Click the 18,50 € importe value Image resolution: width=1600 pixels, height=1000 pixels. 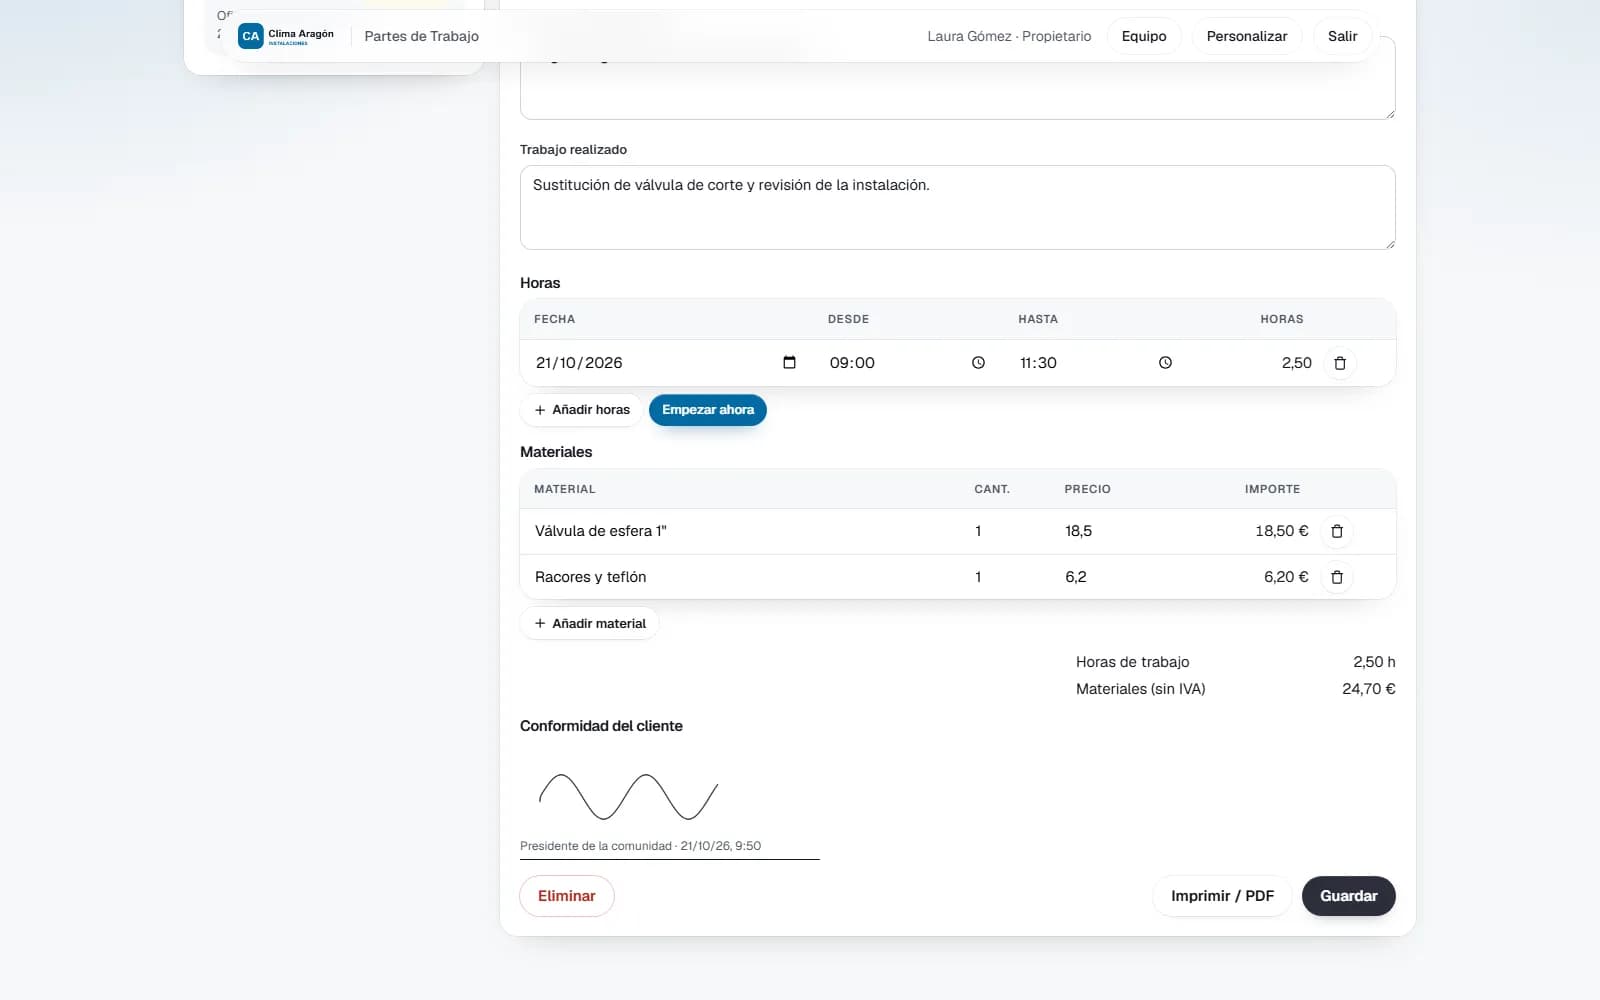point(1281,531)
